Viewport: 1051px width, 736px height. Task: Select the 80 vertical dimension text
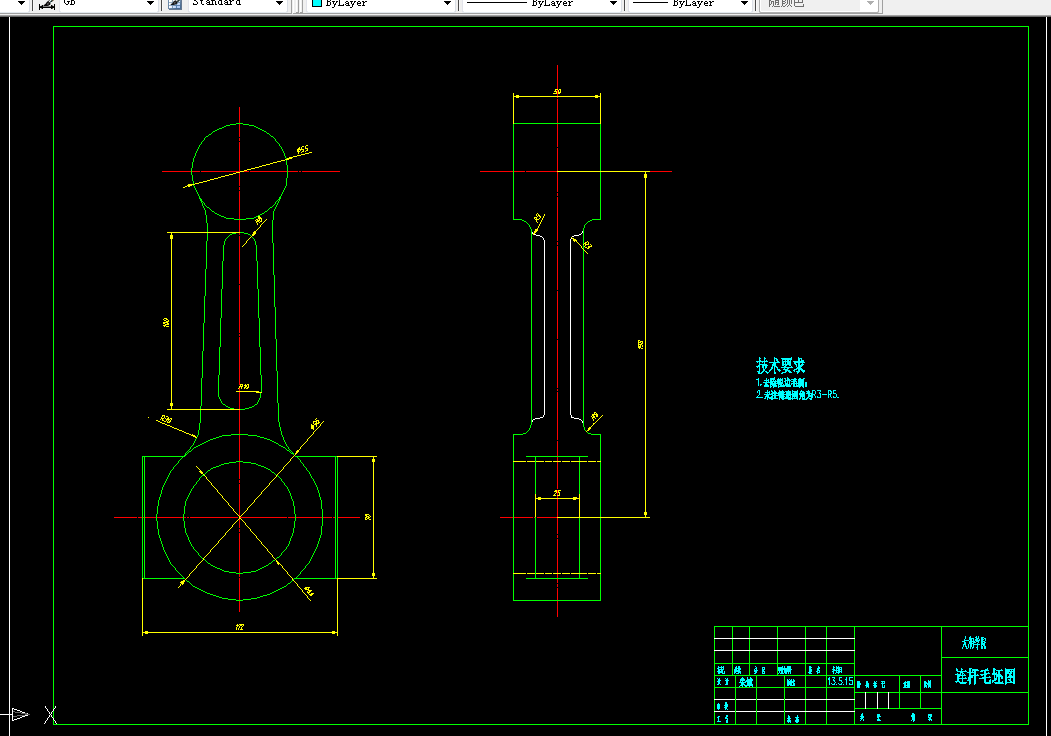pyautogui.click(x=368, y=517)
